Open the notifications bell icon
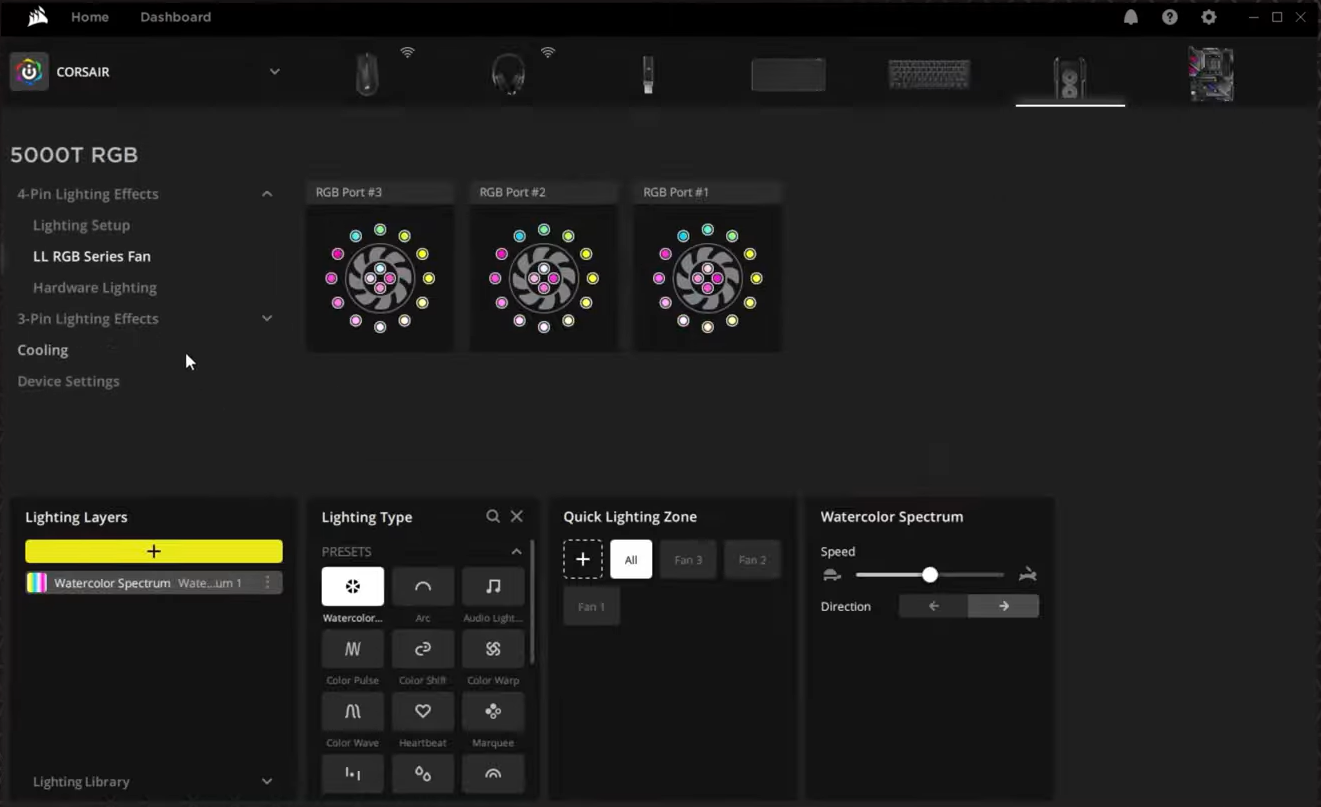 (x=1131, y=17)
